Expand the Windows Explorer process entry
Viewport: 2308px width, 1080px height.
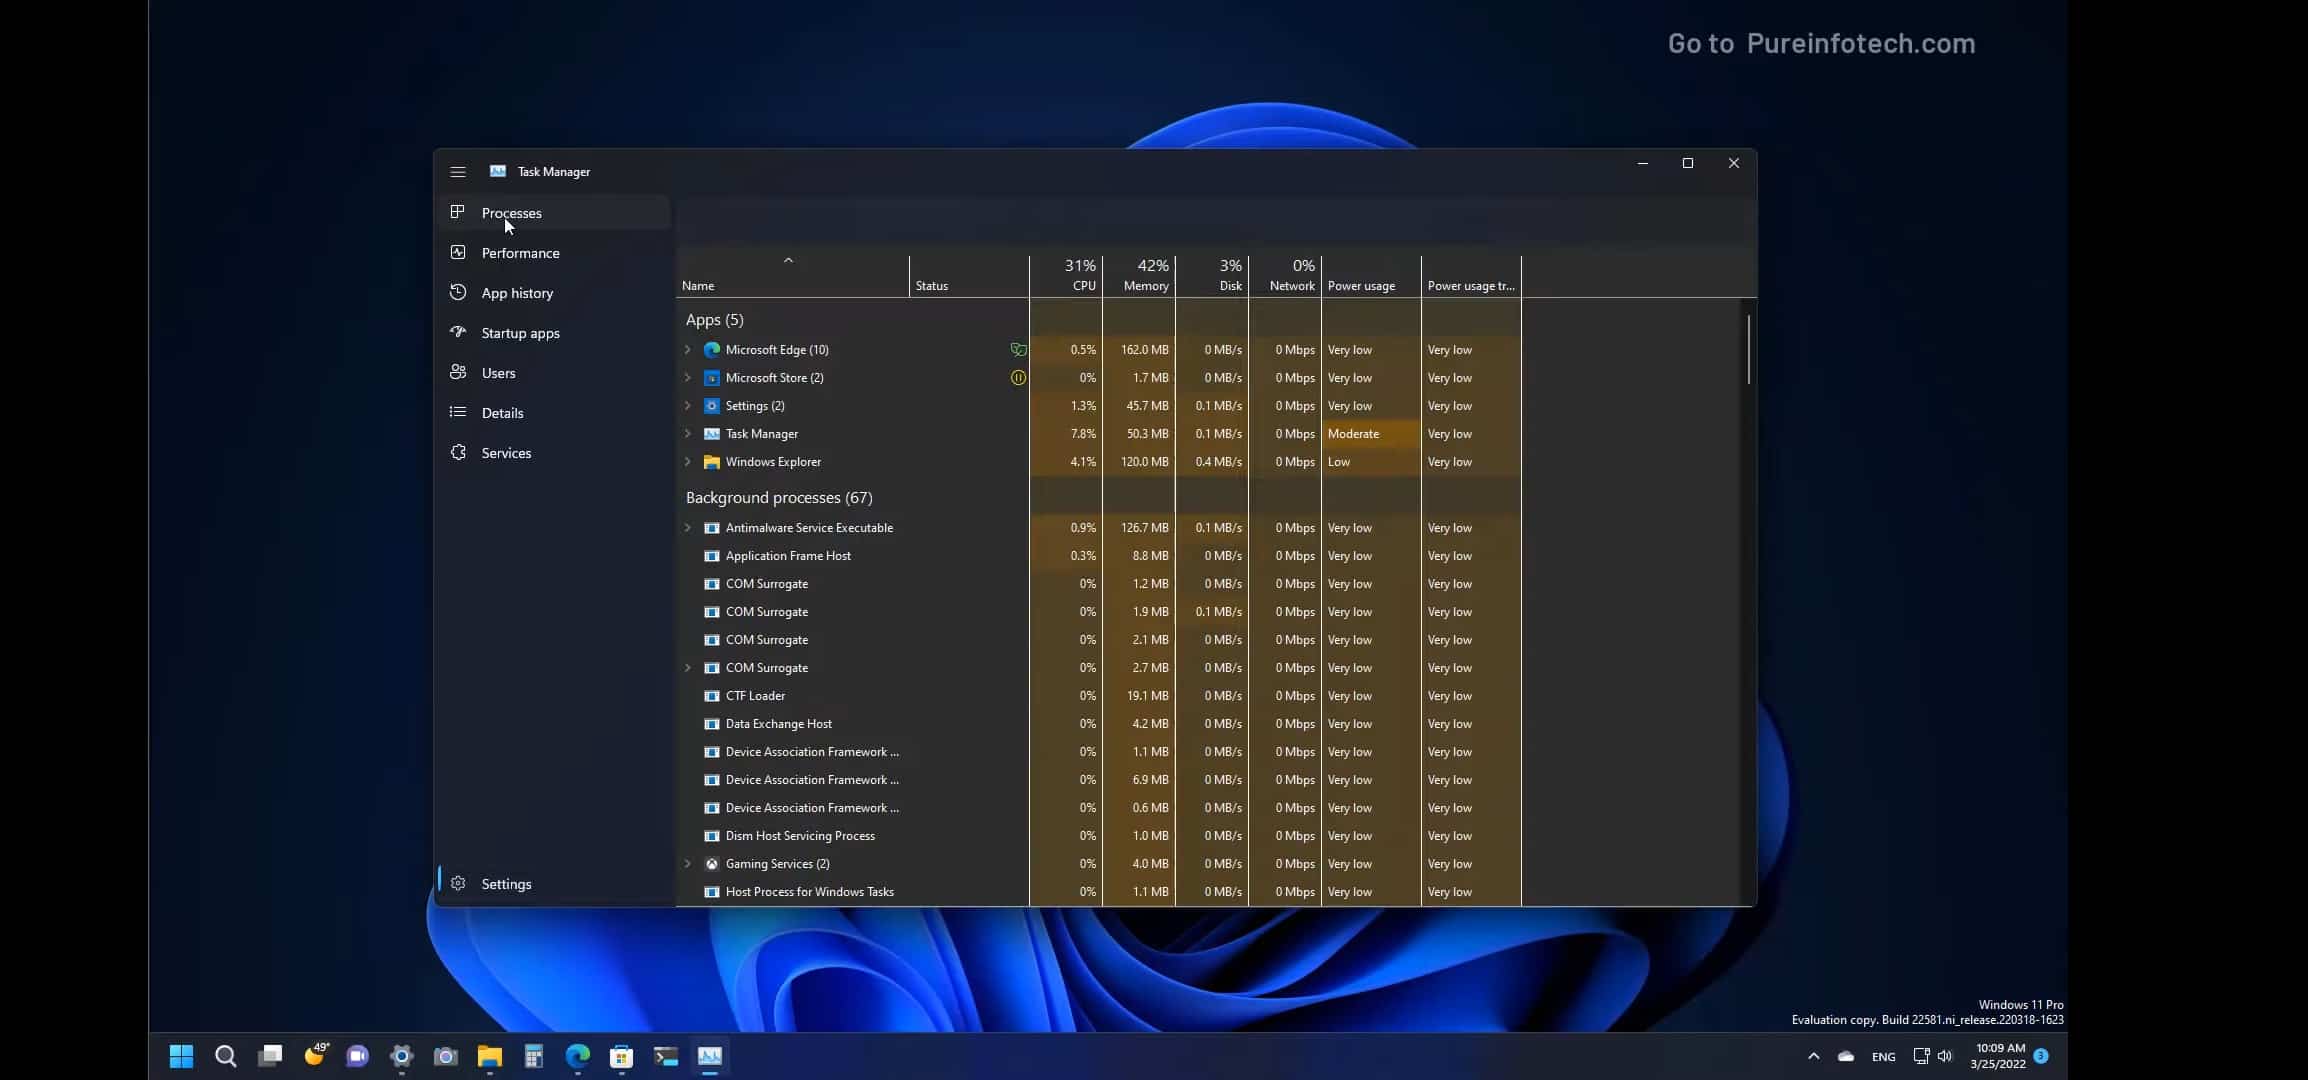pos(688,462)
